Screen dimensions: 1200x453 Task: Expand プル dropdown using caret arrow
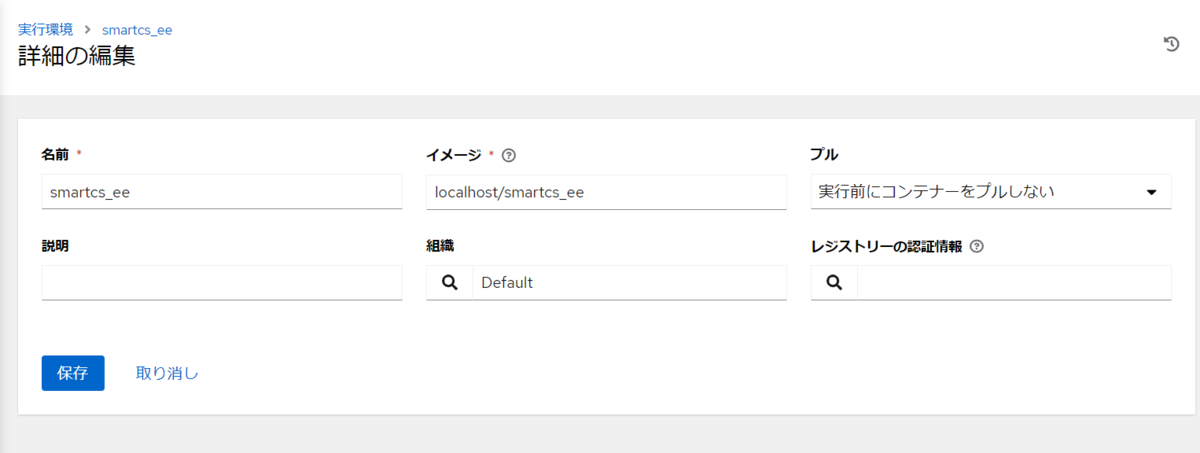[x=1151, y=192]
